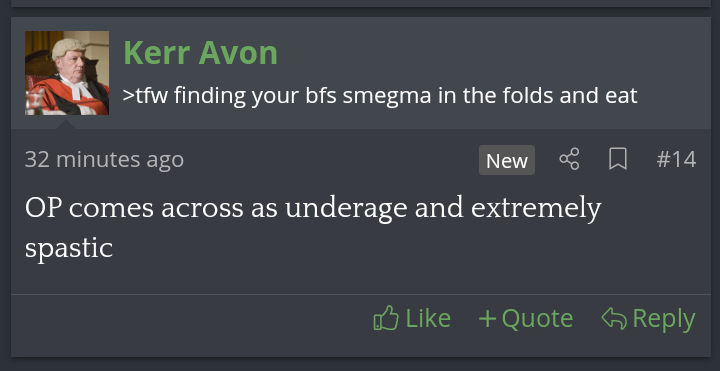The height and width of the screenshot is (371, 720).
Task: Click the share icon on post #14
Action: tap(569, 159)
